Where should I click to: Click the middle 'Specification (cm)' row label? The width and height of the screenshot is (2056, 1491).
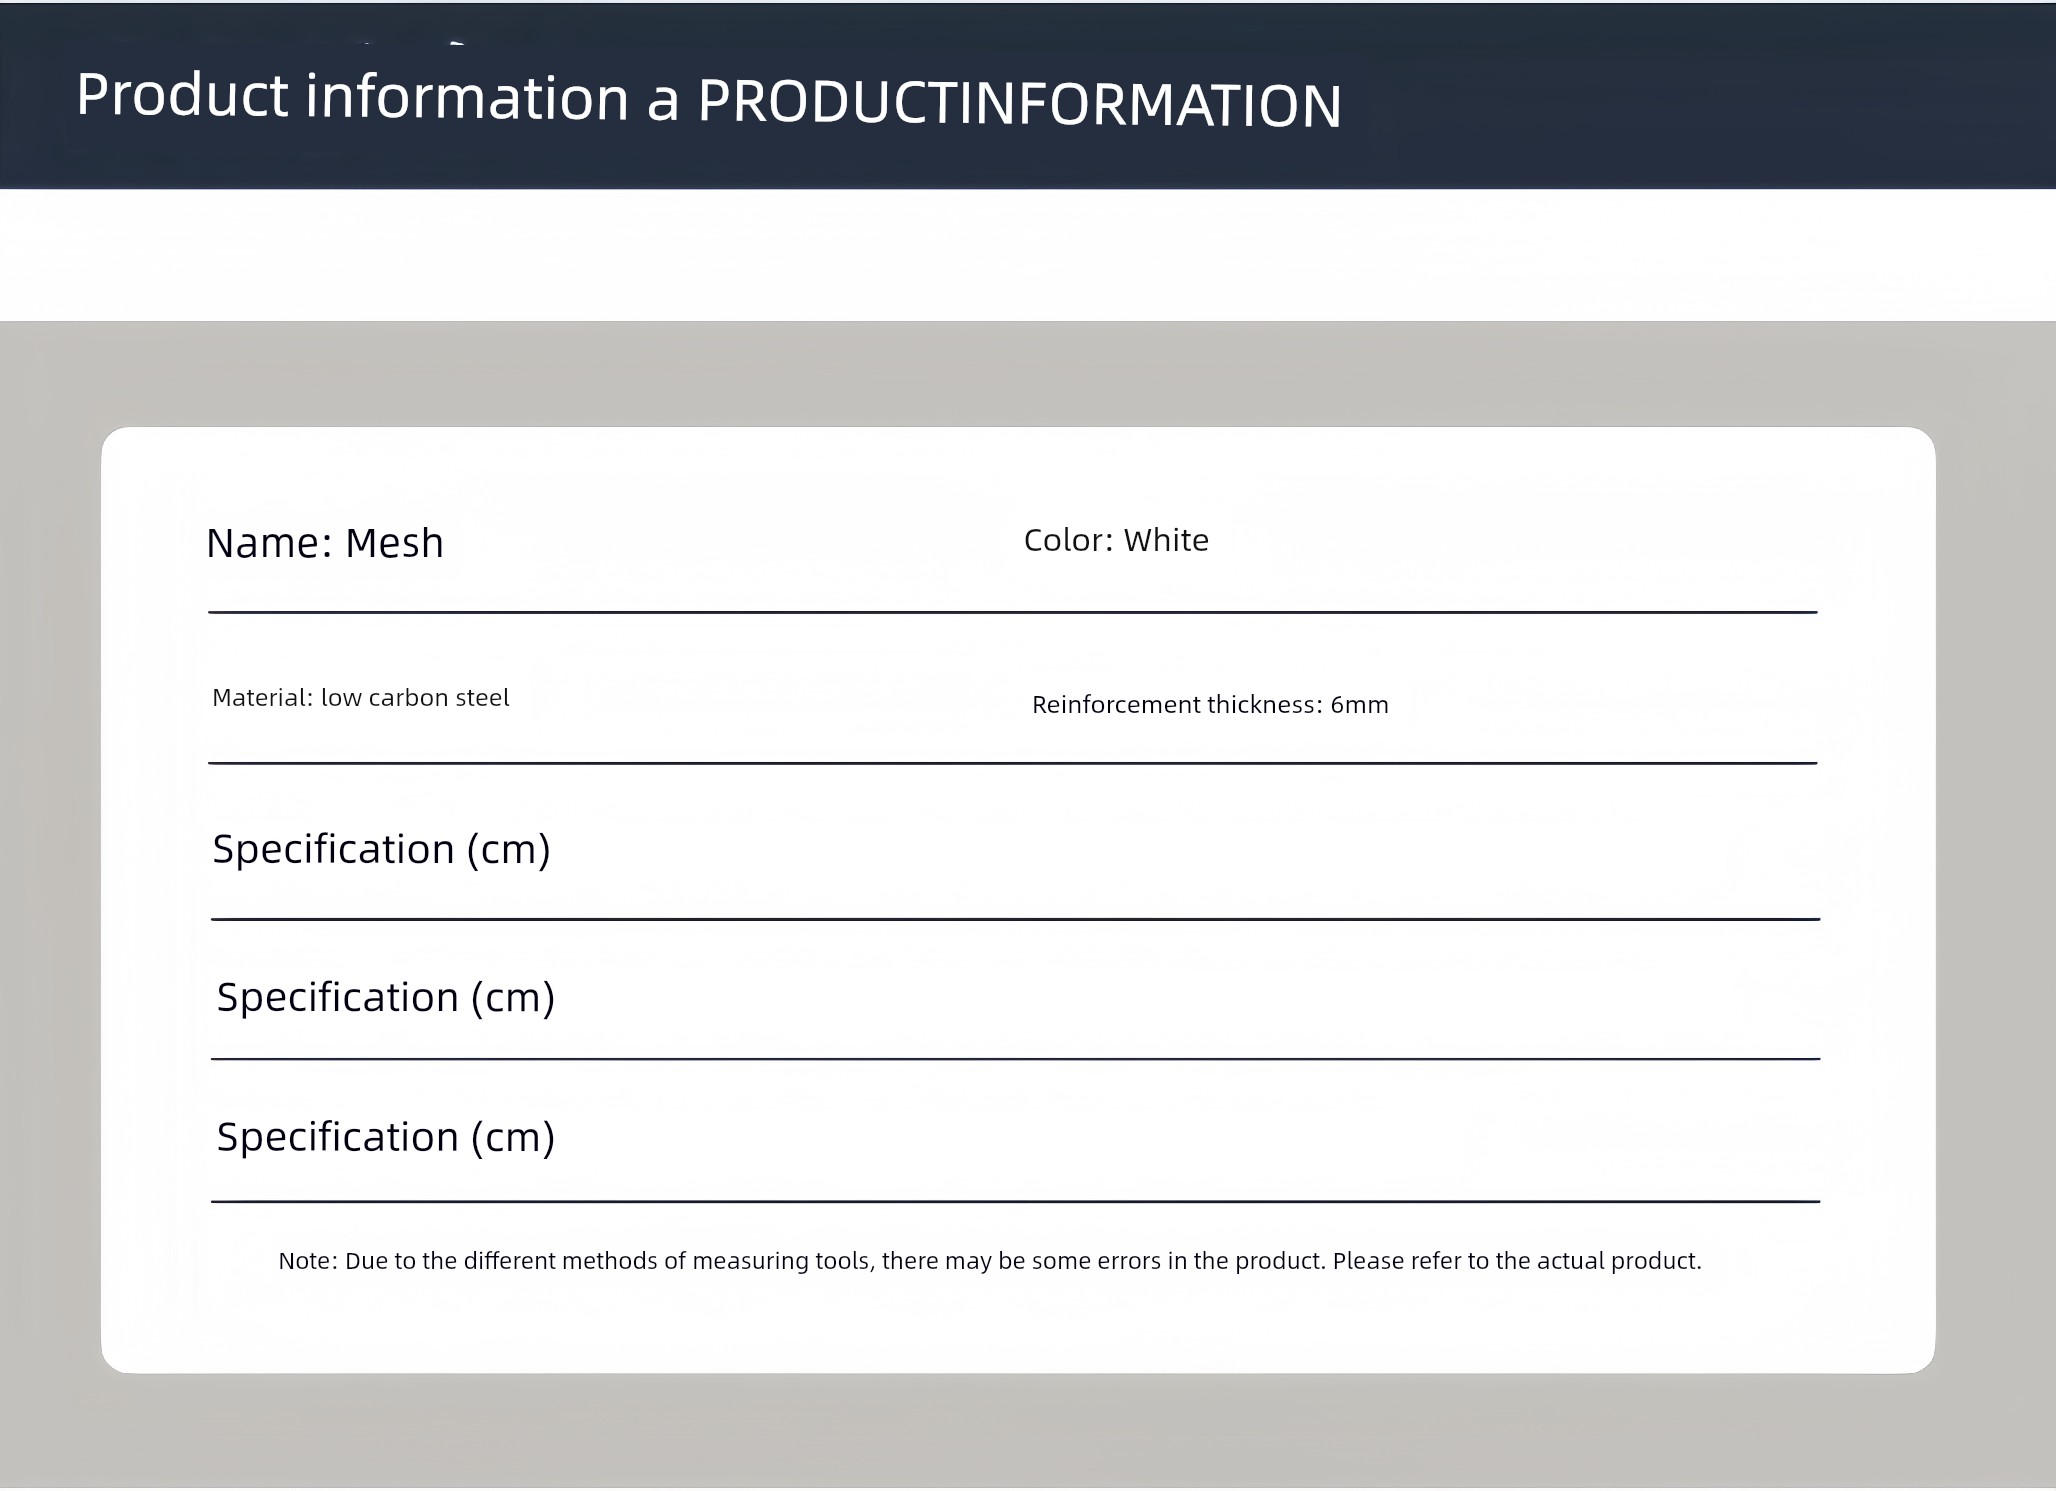pyautogui.click(x=385, y=997)
